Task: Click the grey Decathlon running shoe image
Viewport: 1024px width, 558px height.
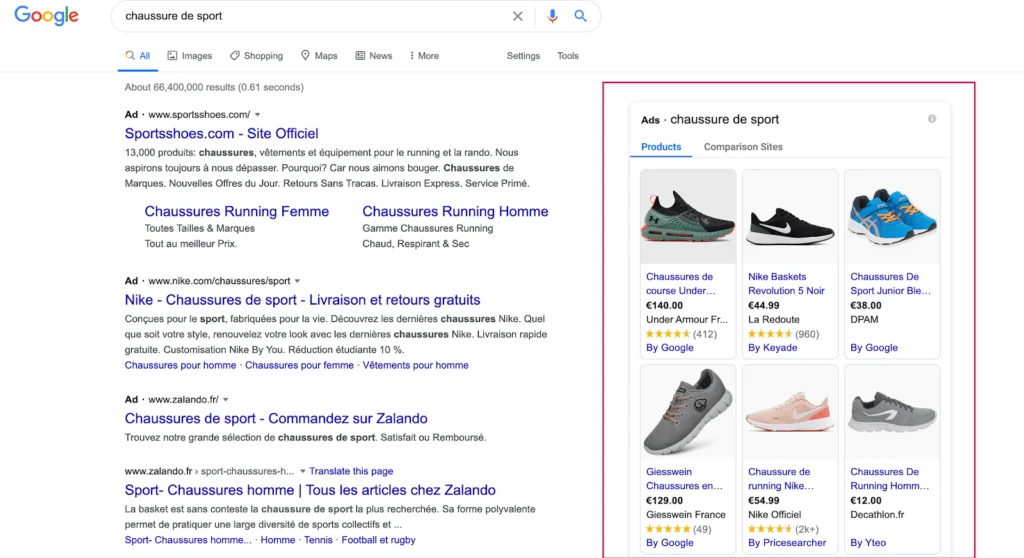Action: coord(892,411)
